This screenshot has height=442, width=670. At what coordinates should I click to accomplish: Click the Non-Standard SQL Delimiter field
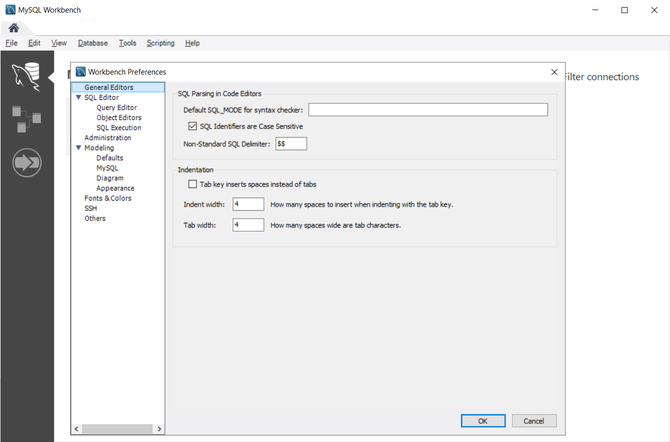pyautogui.click(x=291, y=144)
